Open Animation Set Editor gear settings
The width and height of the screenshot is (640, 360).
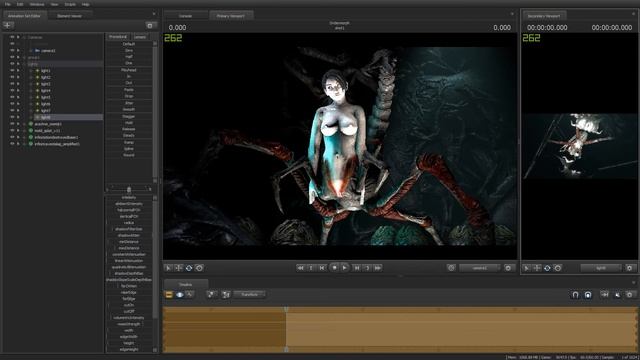click(150, 25)
